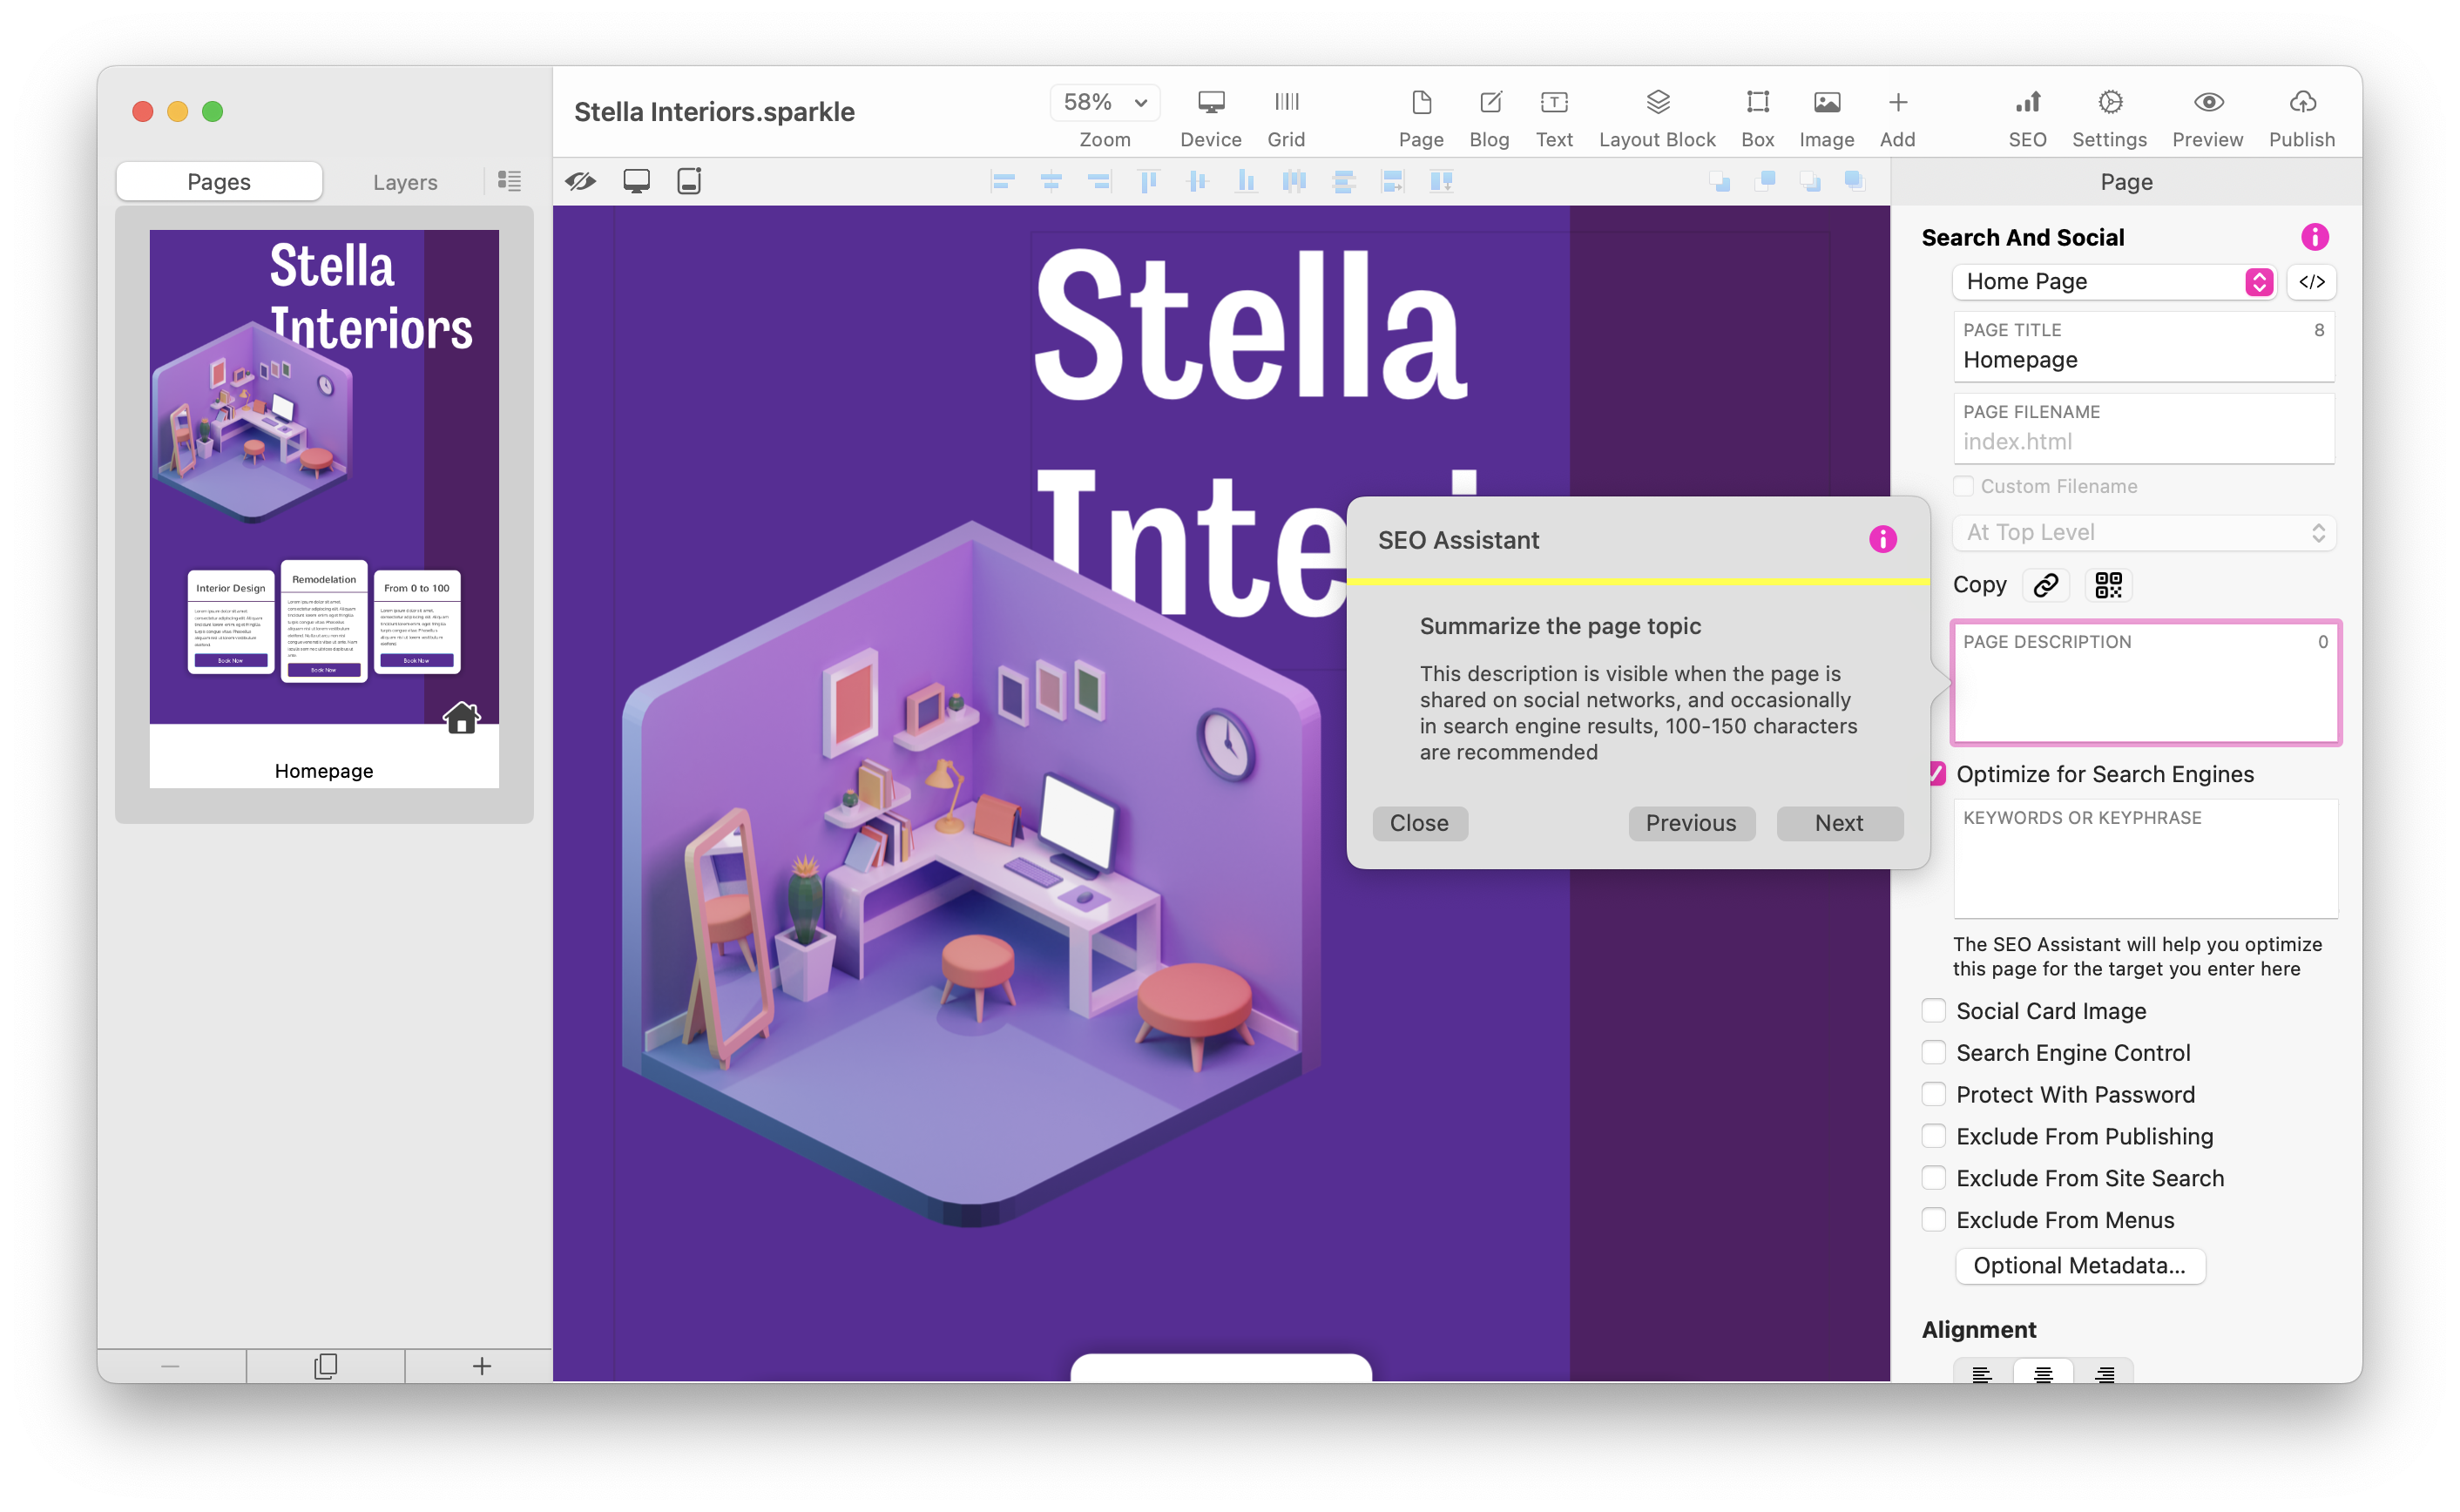The height and width of the screenshot is (1512, 2460).
Task: Click the QR code copy icon
Action: 2108,585
